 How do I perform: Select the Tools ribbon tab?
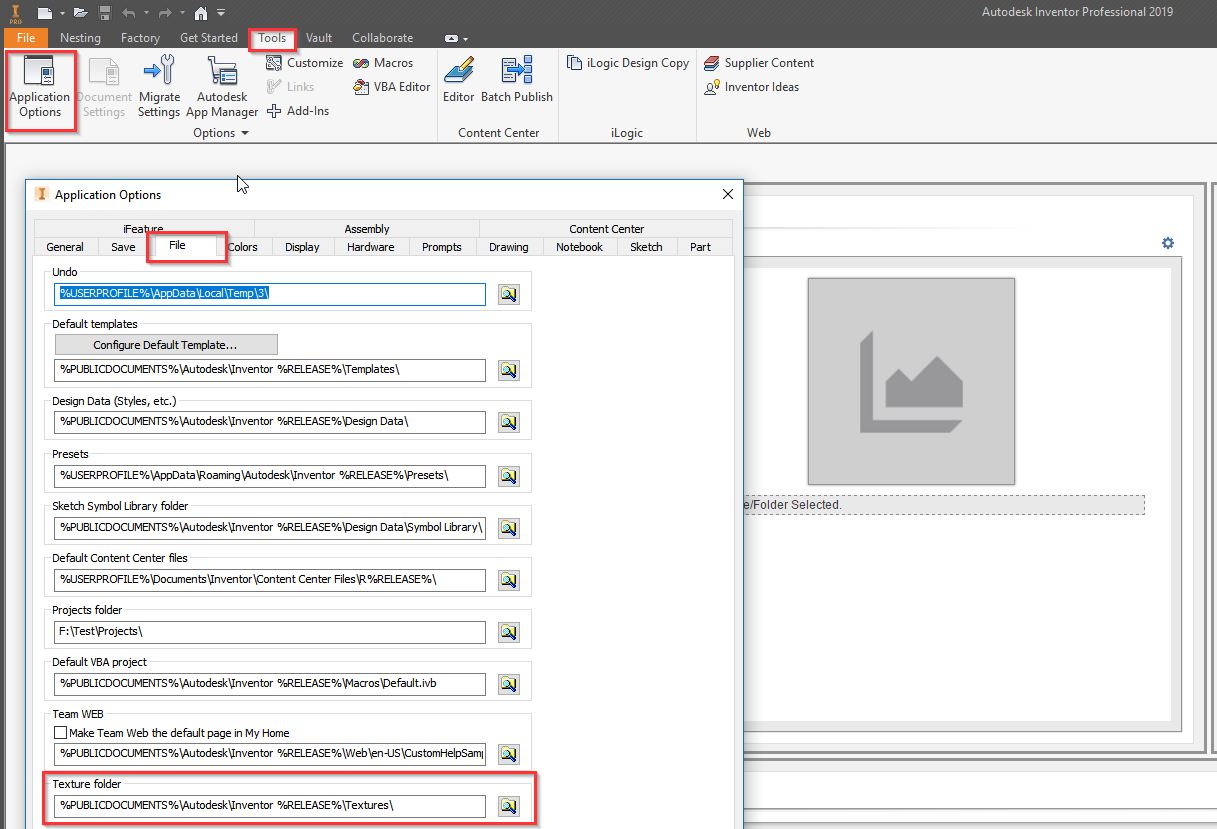click(x=272, y=38)
